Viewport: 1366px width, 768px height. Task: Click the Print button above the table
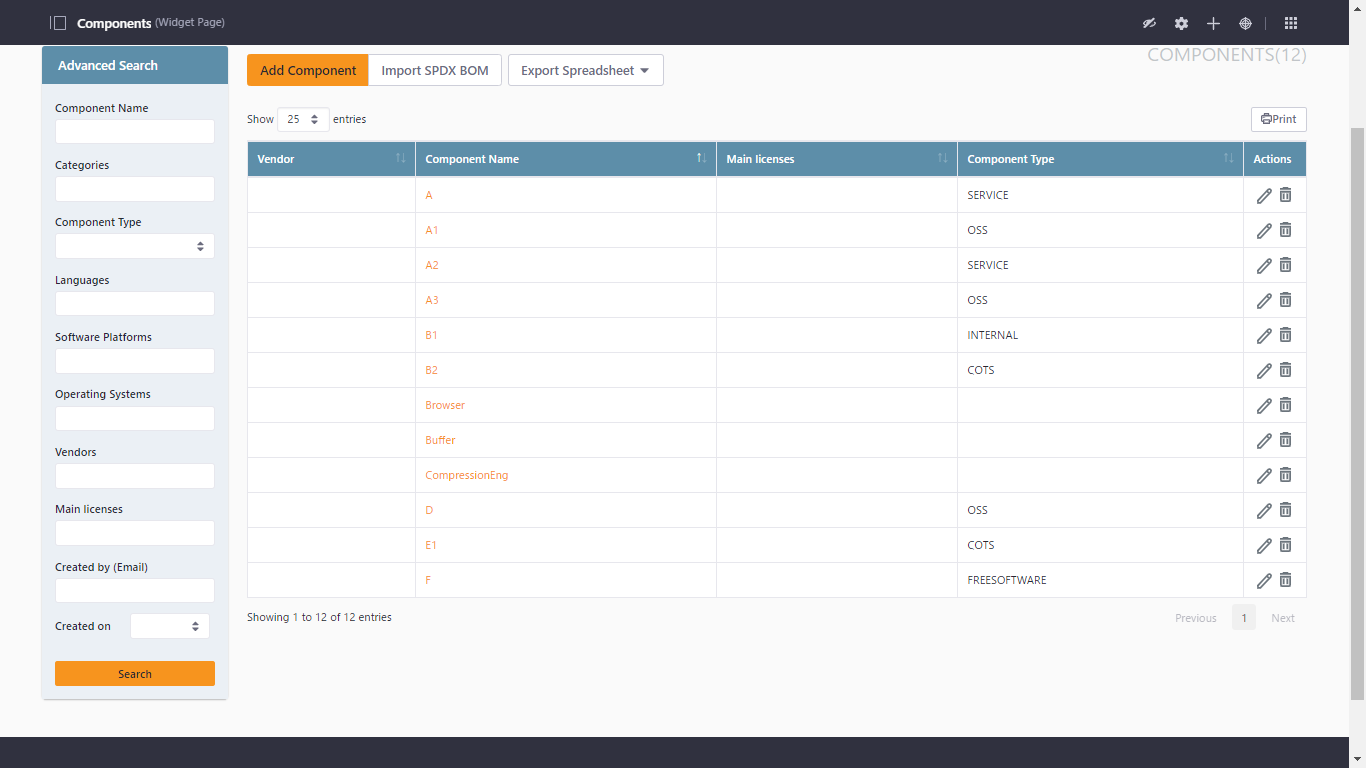point(1278,119)
